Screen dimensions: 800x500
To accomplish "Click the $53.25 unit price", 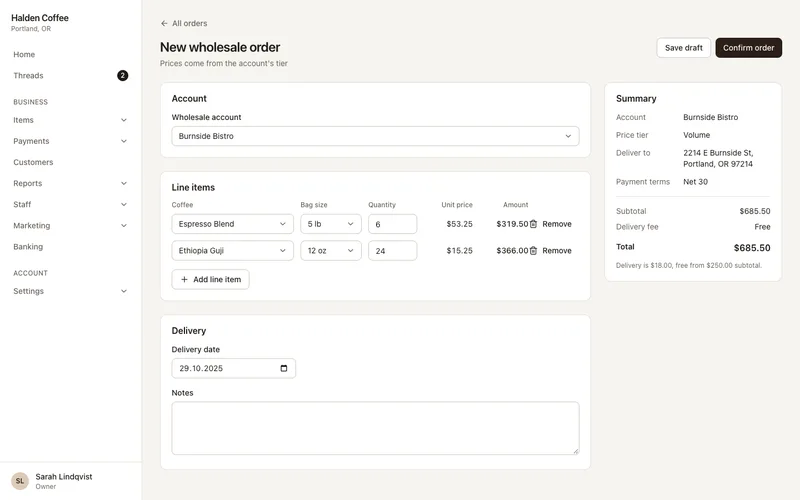I will tap(459, 224).
